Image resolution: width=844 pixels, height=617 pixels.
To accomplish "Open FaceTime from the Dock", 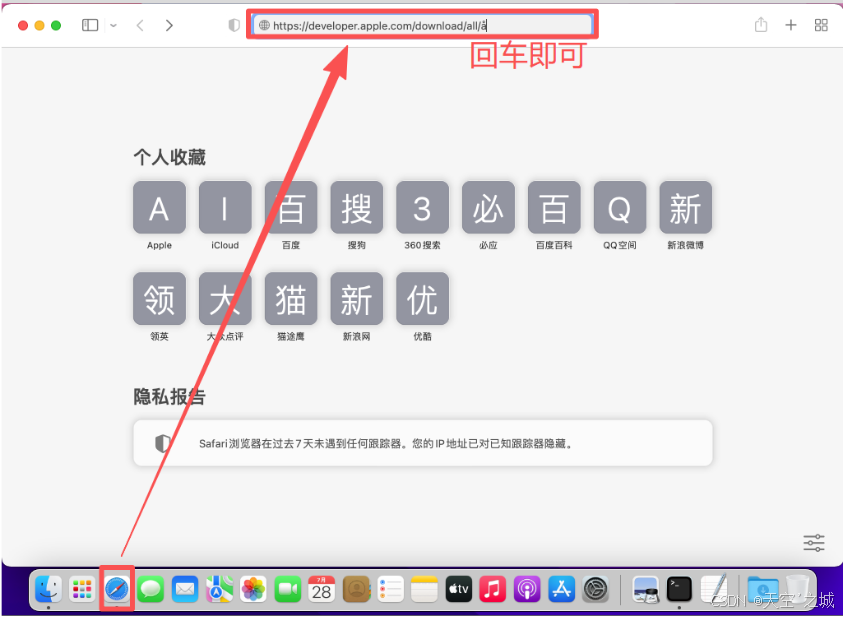I will pos(287,589).
